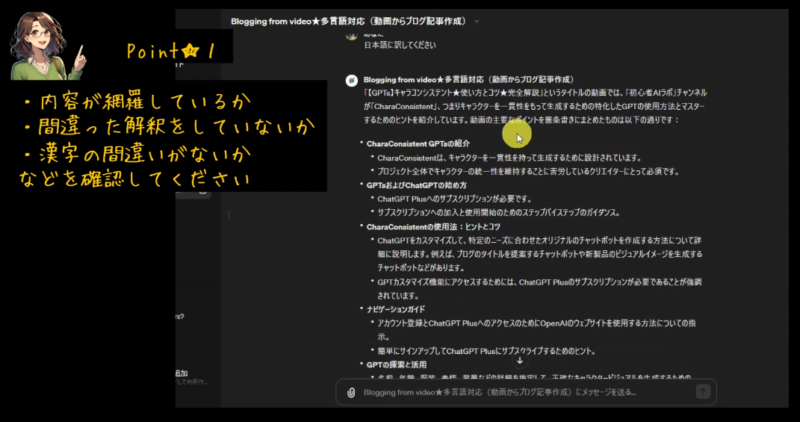
Task: Click the Blogging from video response sender name
Action: [469, 80]
